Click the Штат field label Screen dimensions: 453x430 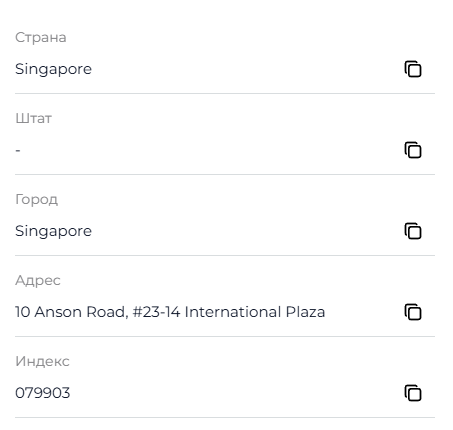pyautogui.click(x=33, y=118)
